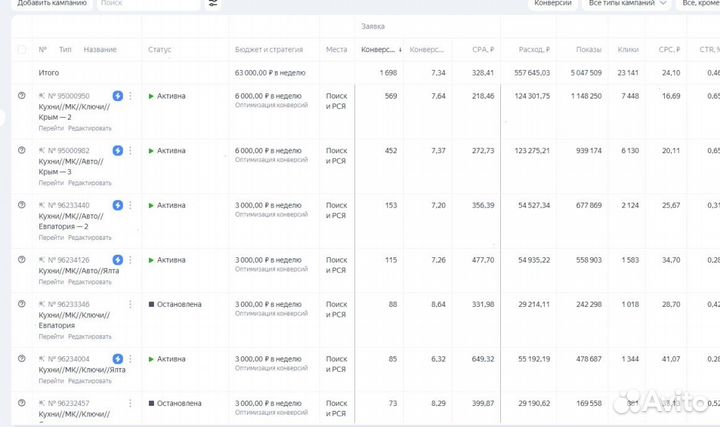
Task: Click 'Редактировать' under campaign 95000950
Action: (90, 128)
